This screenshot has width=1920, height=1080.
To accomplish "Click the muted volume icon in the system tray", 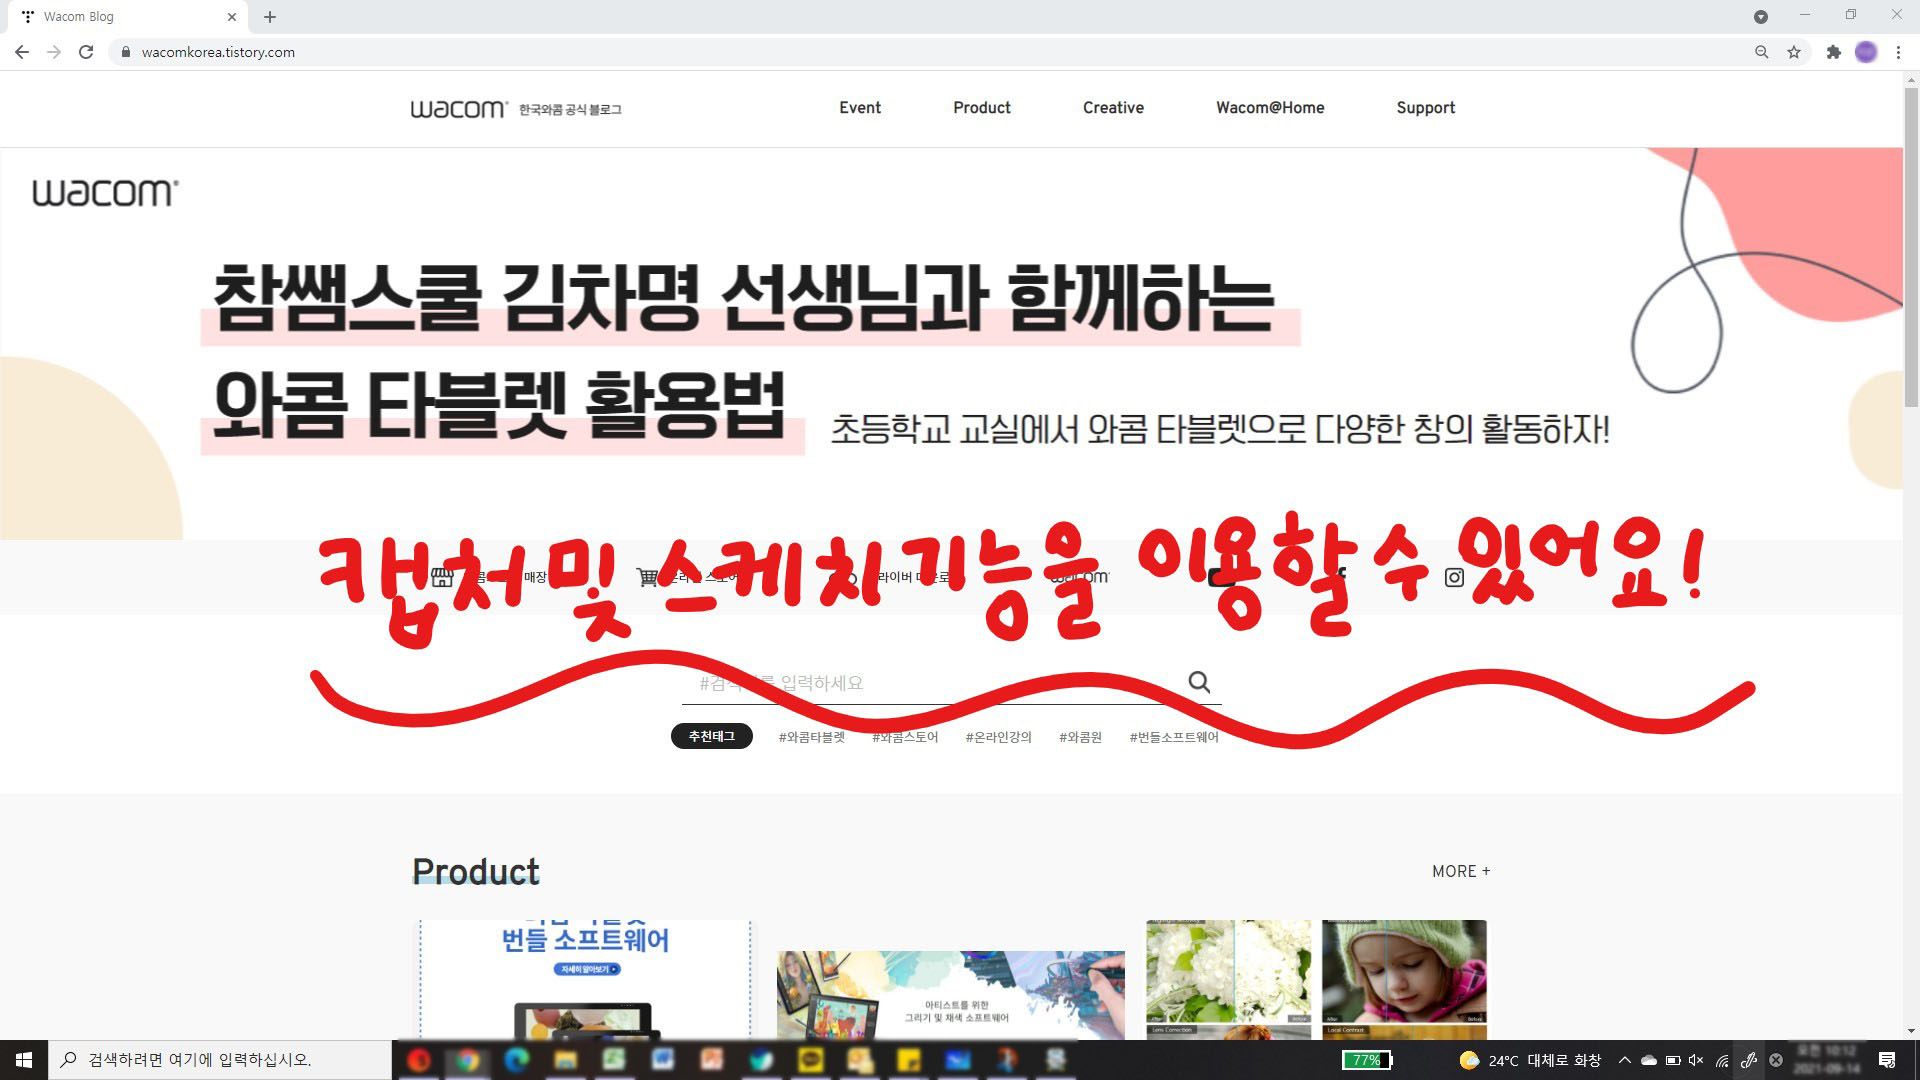I will (1696, 1060).
